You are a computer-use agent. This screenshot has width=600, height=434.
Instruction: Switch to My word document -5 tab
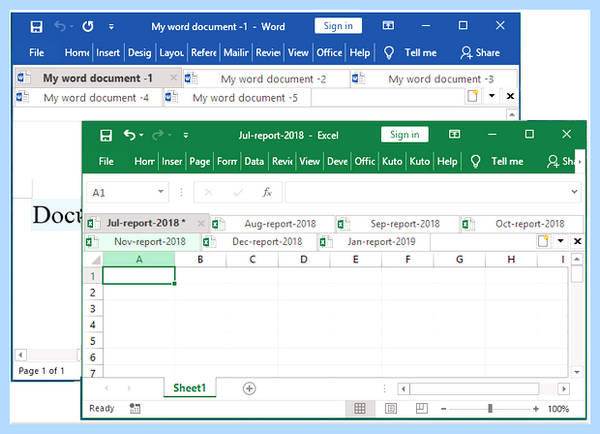pyautogui.click(x=237, y=98)
